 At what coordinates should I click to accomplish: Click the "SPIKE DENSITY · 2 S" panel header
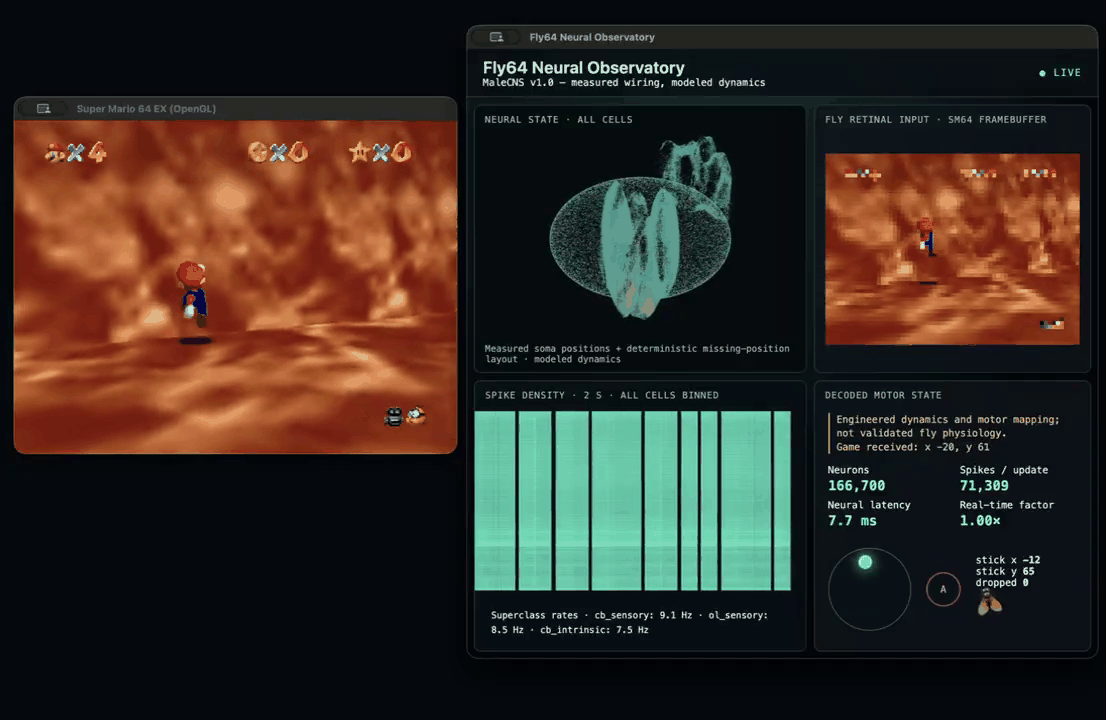[602, 396]
